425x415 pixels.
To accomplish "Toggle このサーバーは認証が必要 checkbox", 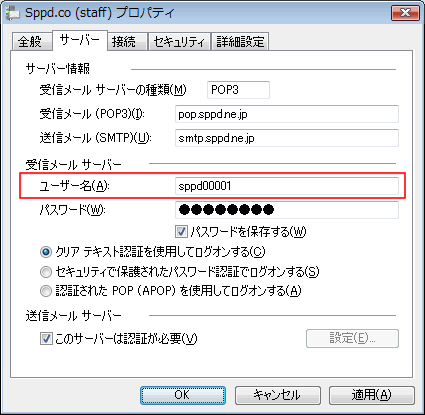I will [x=46, y=339].
